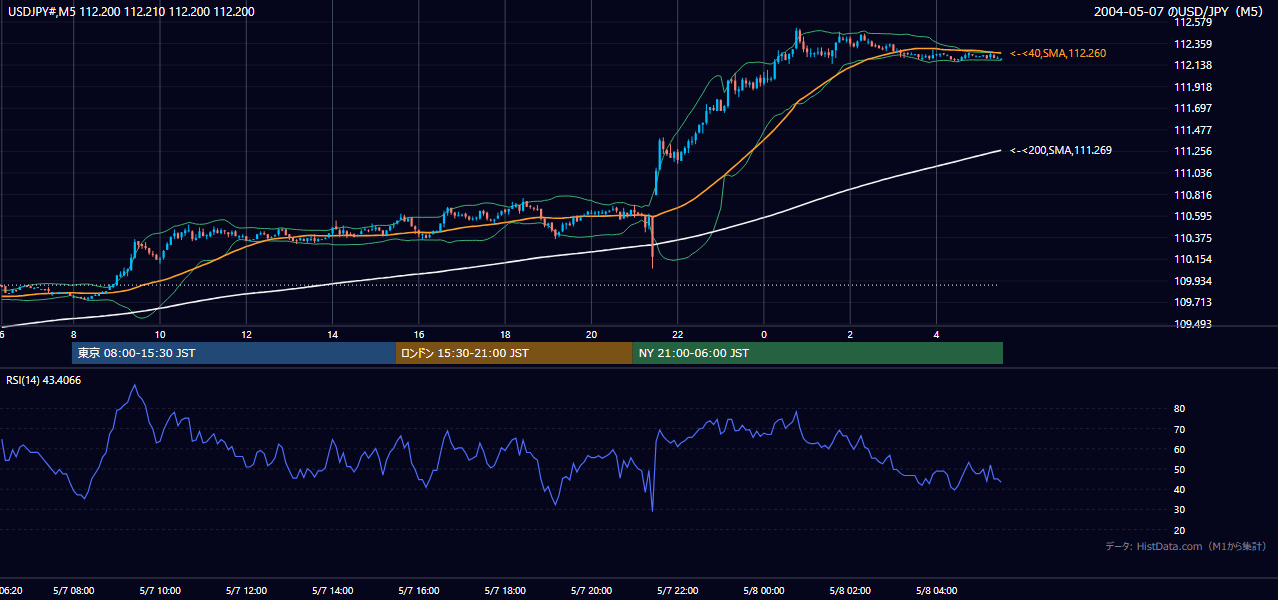Click RSI scale value 60
Screen dimensions: 1278x600
click(x=1180, y=449)
